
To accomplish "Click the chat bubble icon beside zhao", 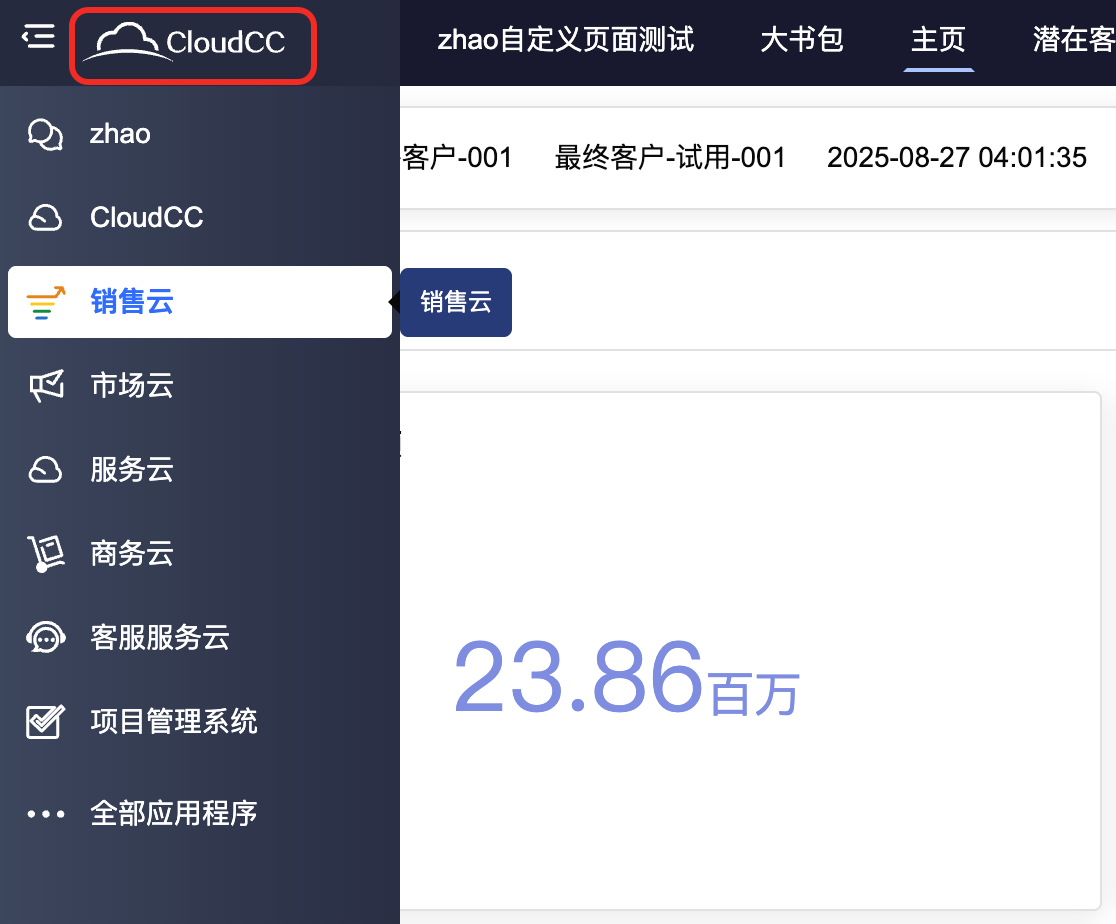I will pos(46,134).
